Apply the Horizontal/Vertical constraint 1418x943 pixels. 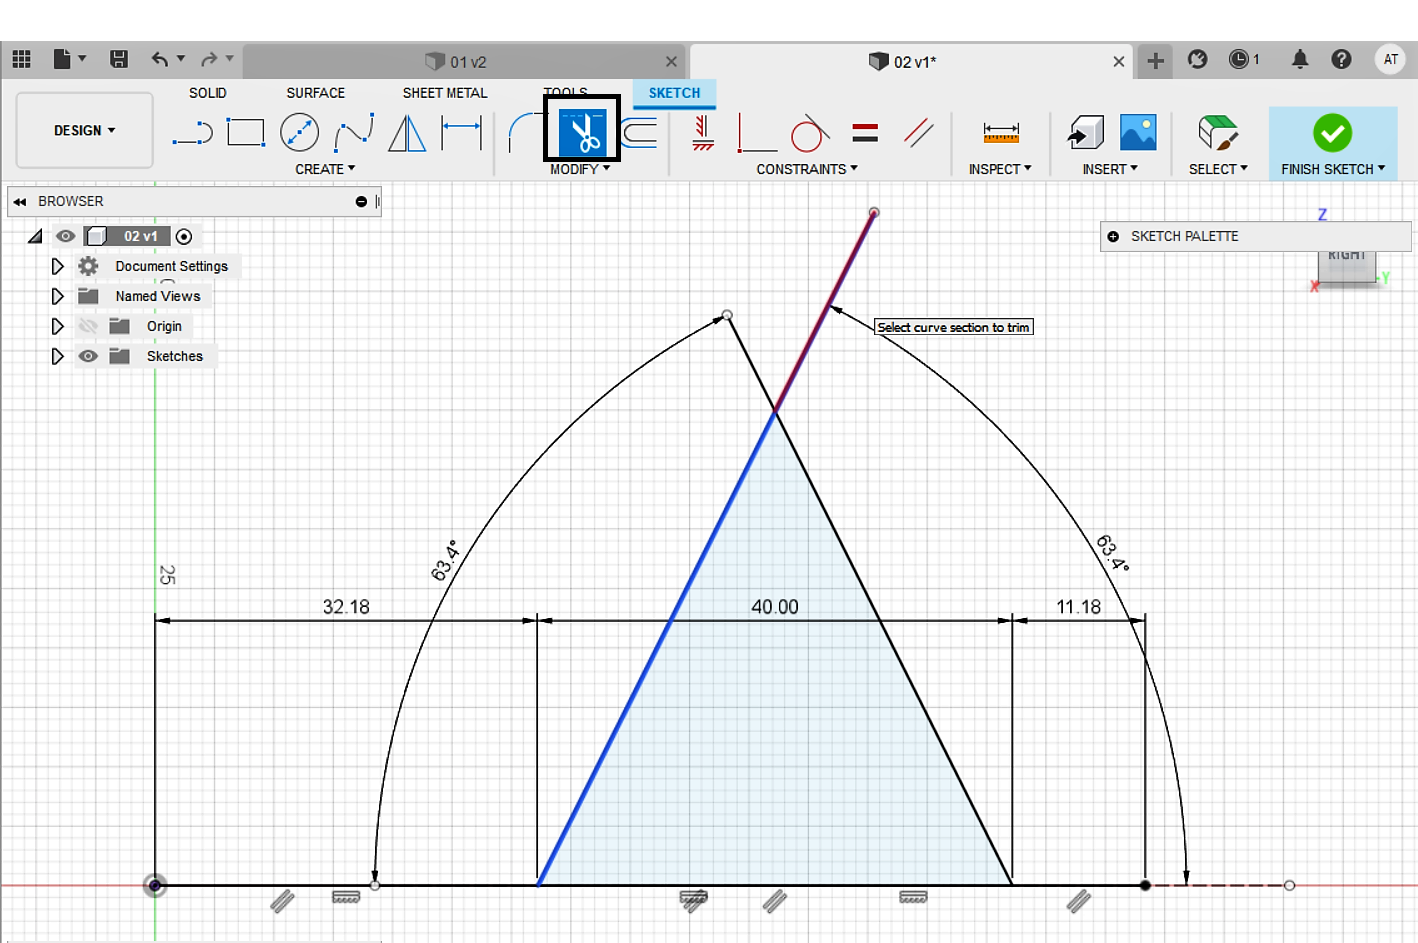coord(703,132)
